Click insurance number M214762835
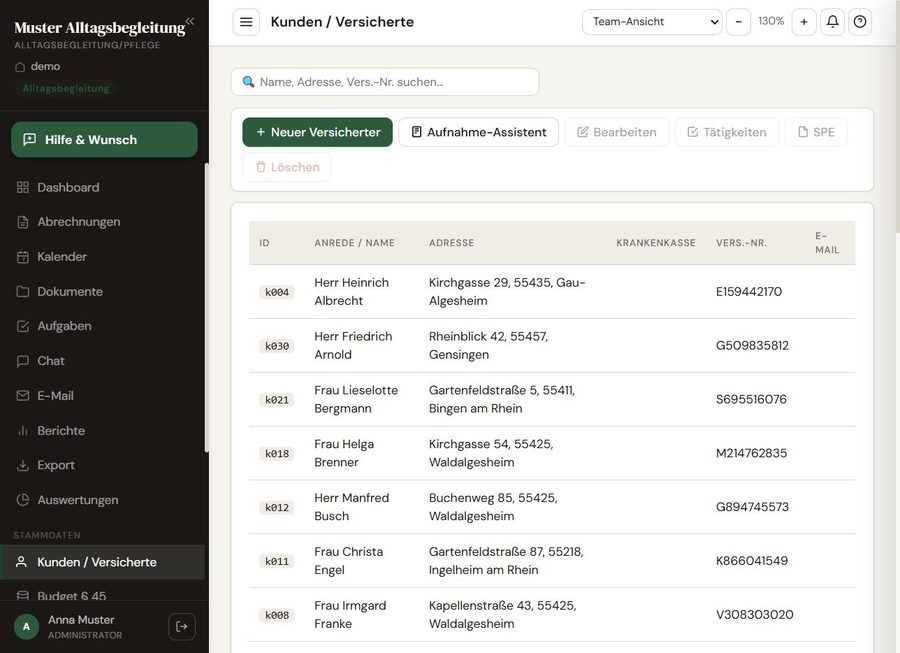 751,453
